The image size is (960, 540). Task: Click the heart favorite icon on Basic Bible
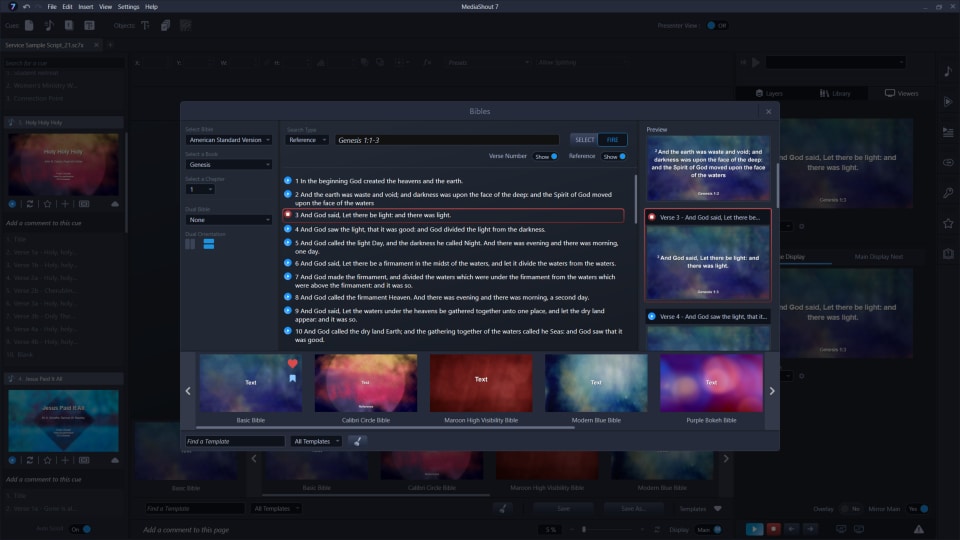(293, 364)
